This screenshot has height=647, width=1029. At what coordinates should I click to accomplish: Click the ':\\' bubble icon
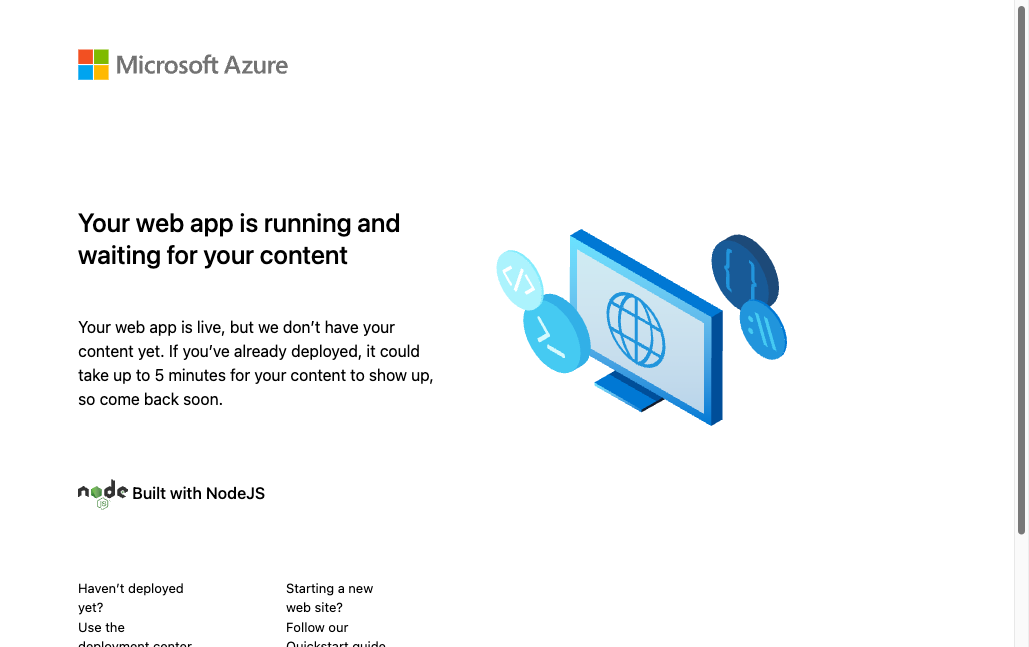click(x=763, y=330)
